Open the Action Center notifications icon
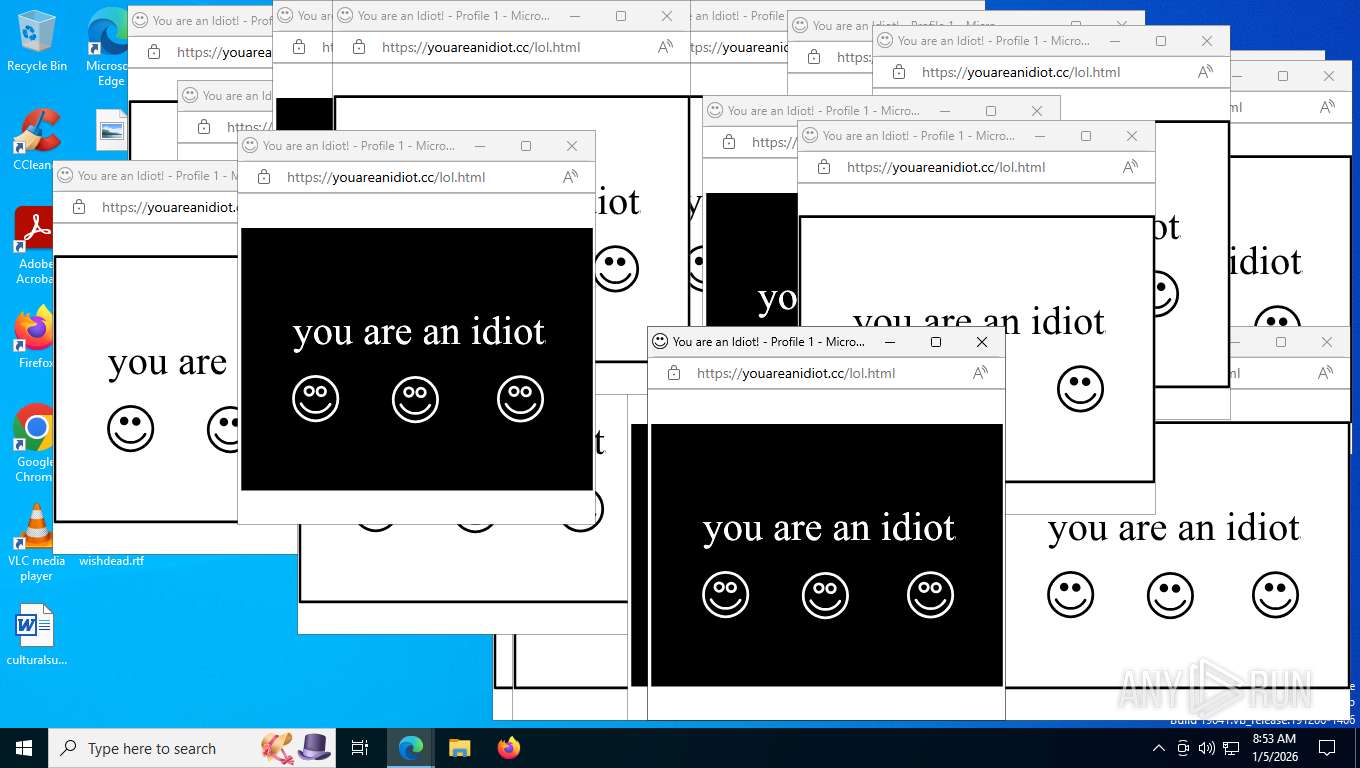Image resolution: width=1360 pixels, height=768 pixels. [x=1327, y=748]
